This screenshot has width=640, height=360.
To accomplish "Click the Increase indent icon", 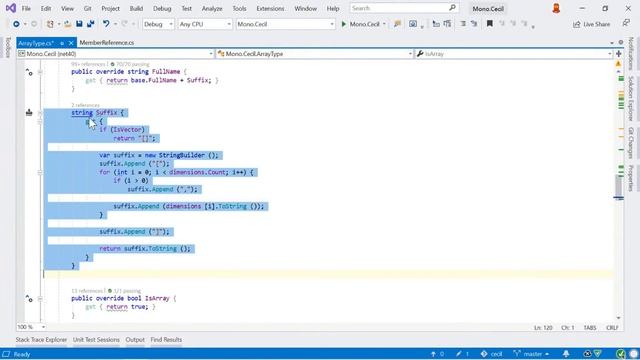I will (474, 24).
